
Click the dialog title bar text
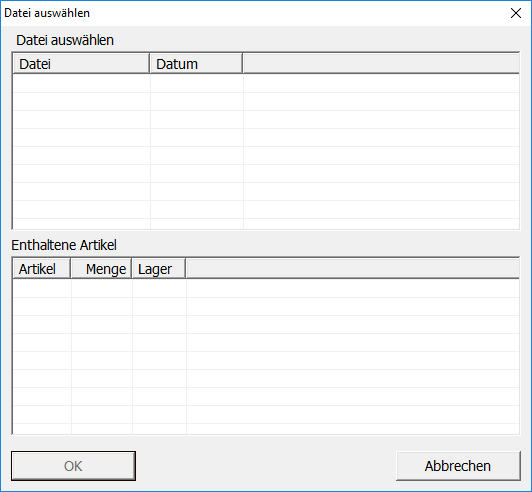coord(47,13)
